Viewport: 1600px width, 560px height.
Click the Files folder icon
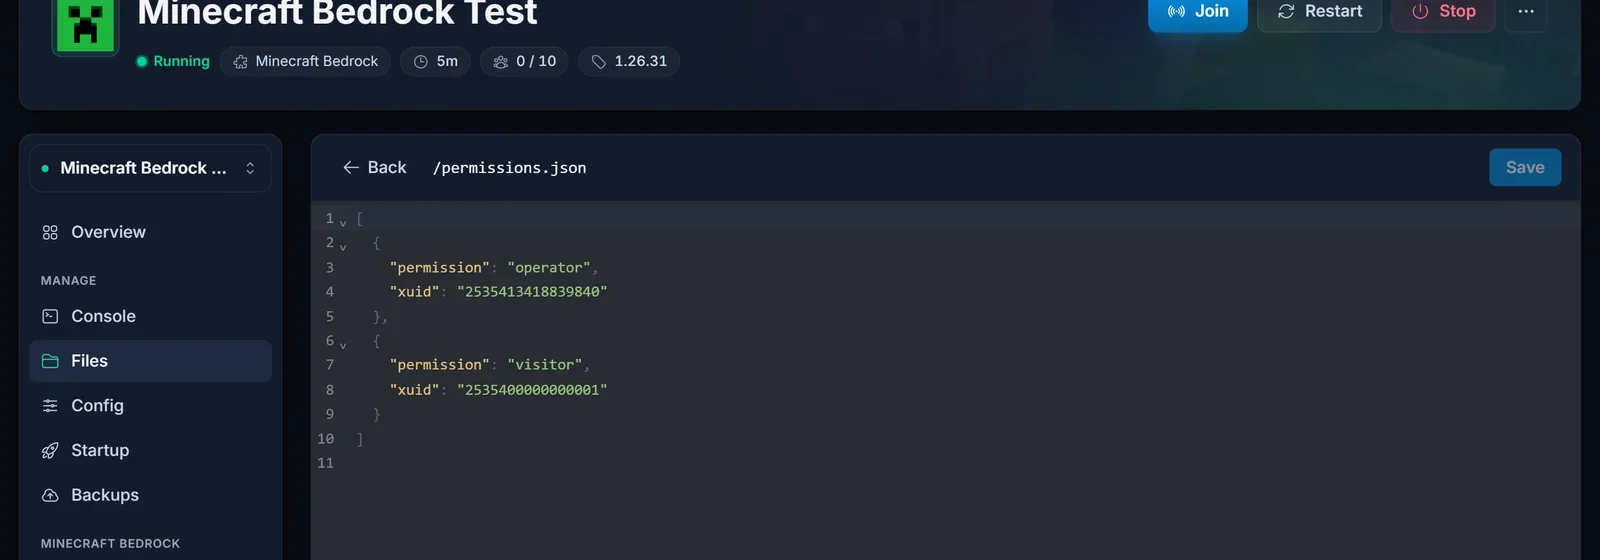click(50, 361)
